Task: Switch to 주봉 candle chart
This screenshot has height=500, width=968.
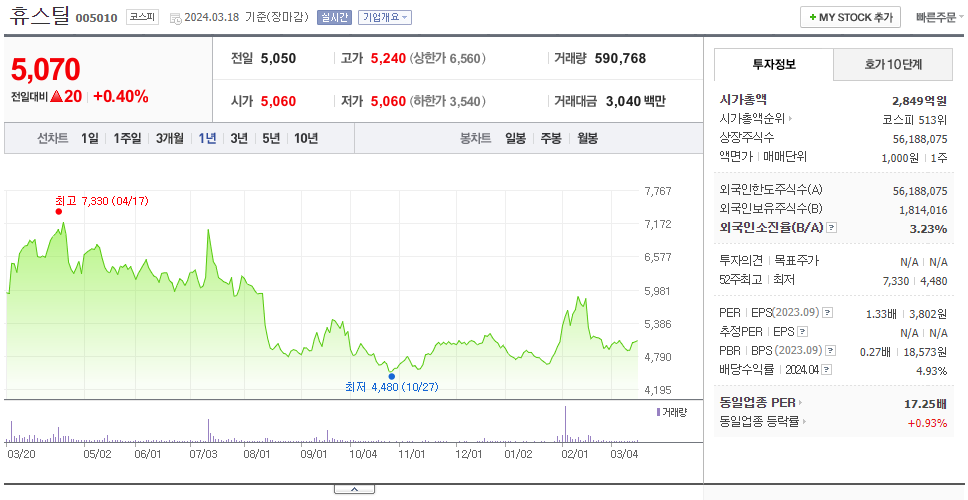Action: 551,138
